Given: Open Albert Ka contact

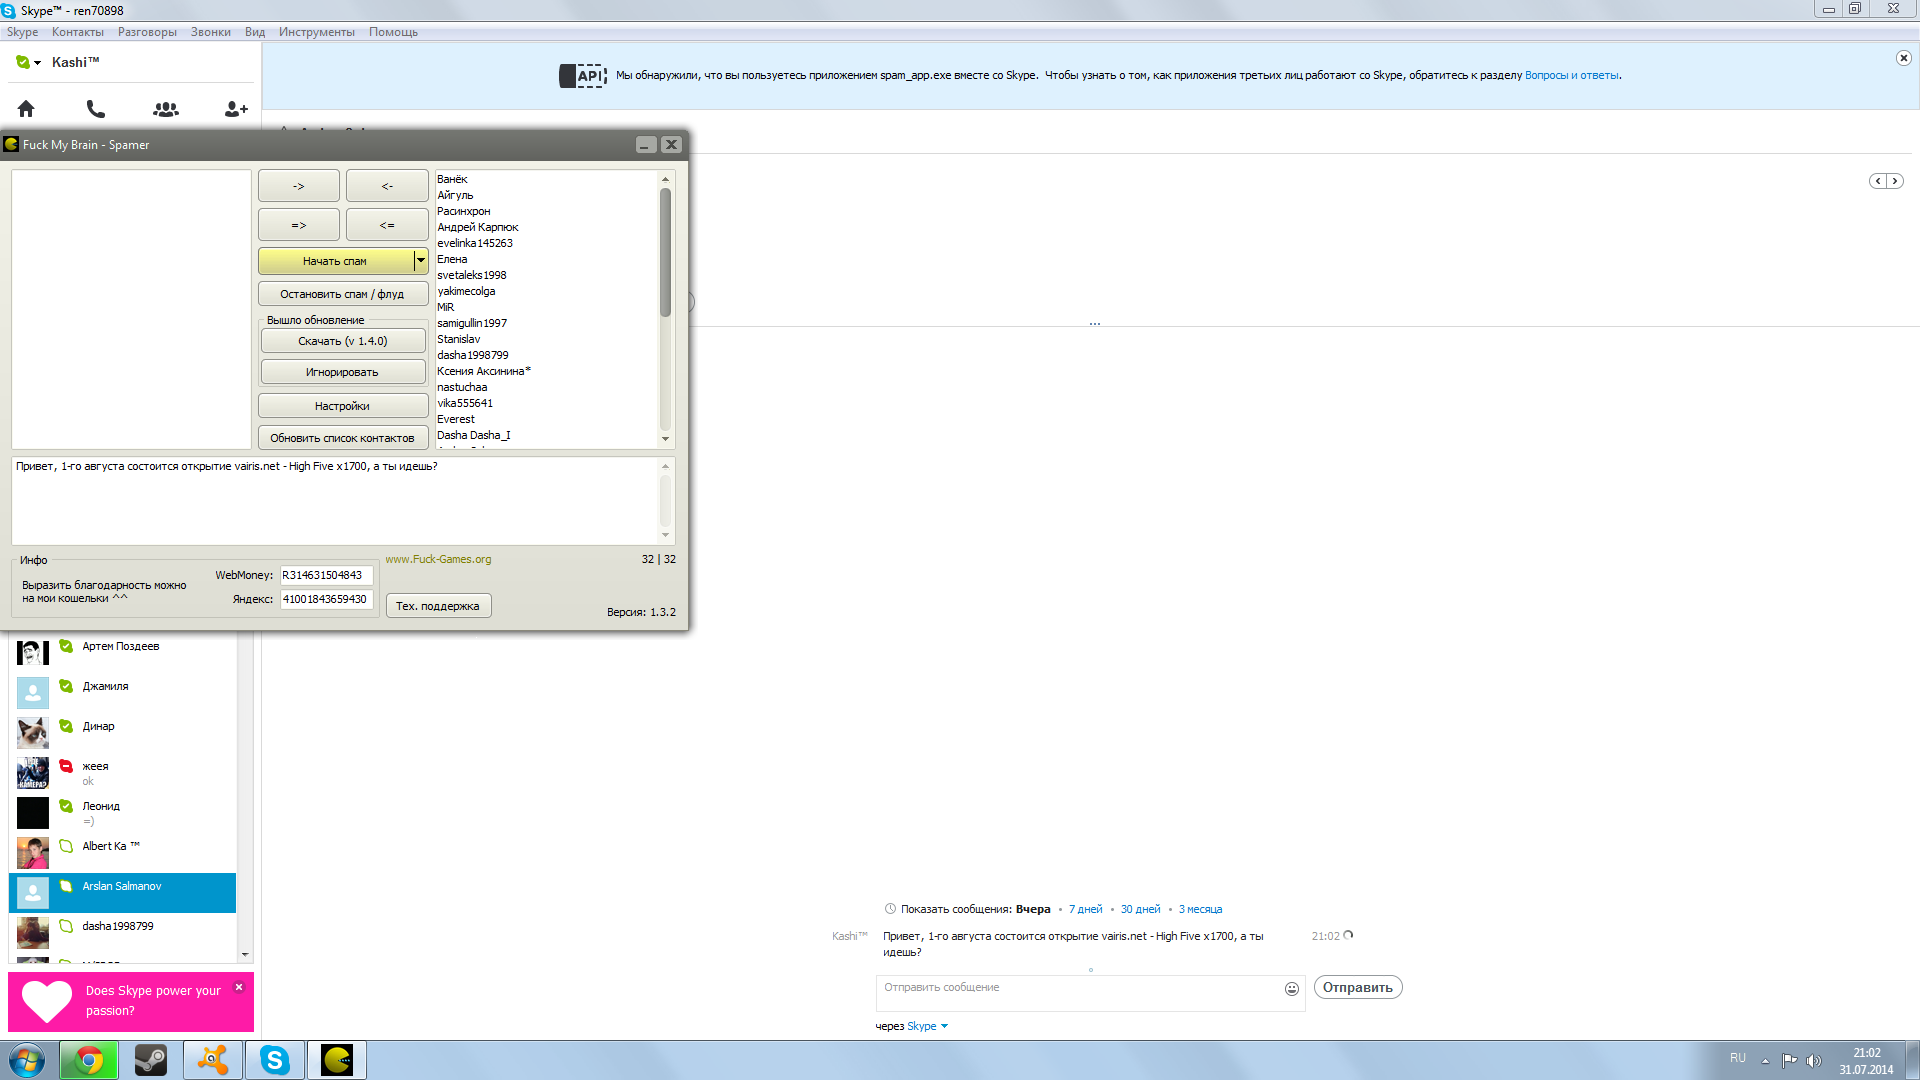Looking at the screenshot, I should coord(122,853).
